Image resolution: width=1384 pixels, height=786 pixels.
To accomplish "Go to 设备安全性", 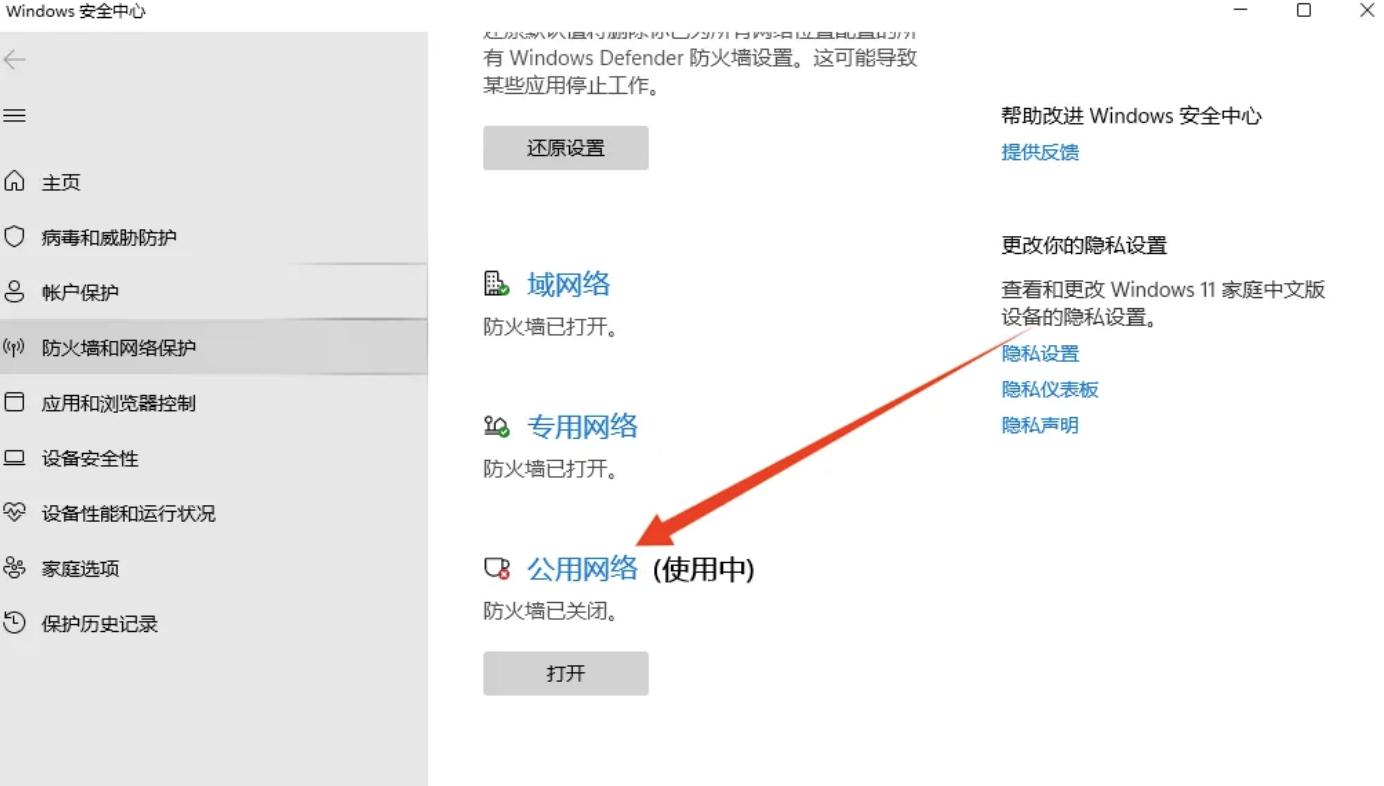I will pos(90,459).
